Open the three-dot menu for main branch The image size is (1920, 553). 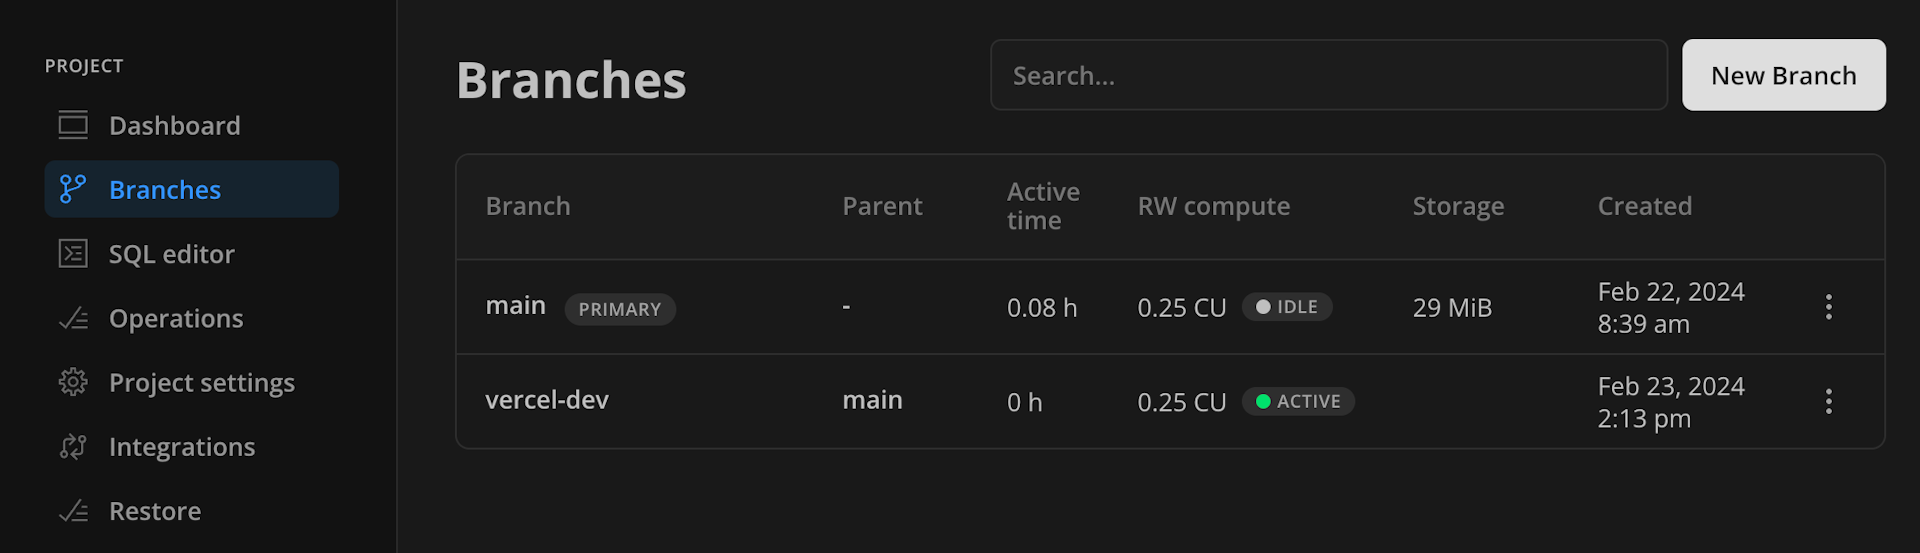pyautogui.click(x=1829, y=307)
